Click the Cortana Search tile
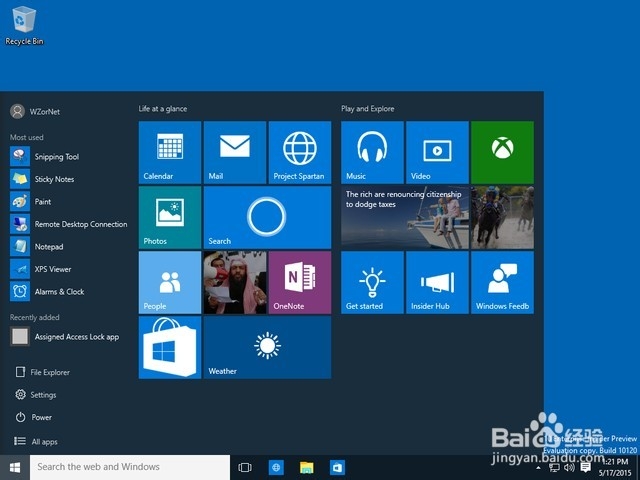 click(x=267, y=218)
